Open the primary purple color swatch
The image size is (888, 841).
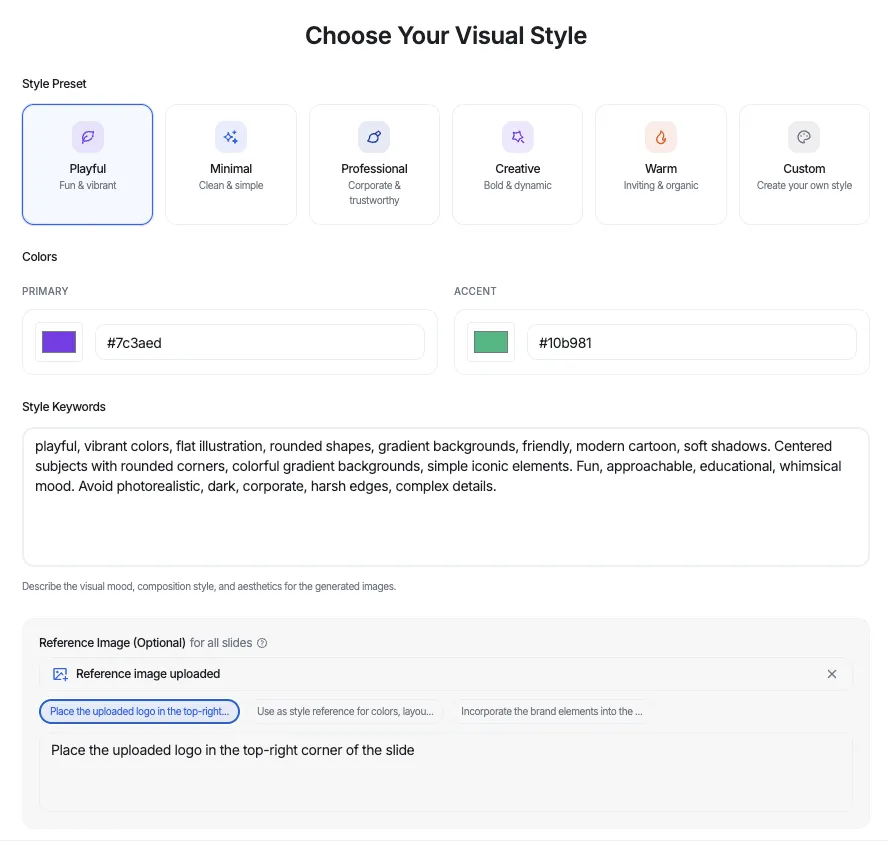tap(58, 342)
